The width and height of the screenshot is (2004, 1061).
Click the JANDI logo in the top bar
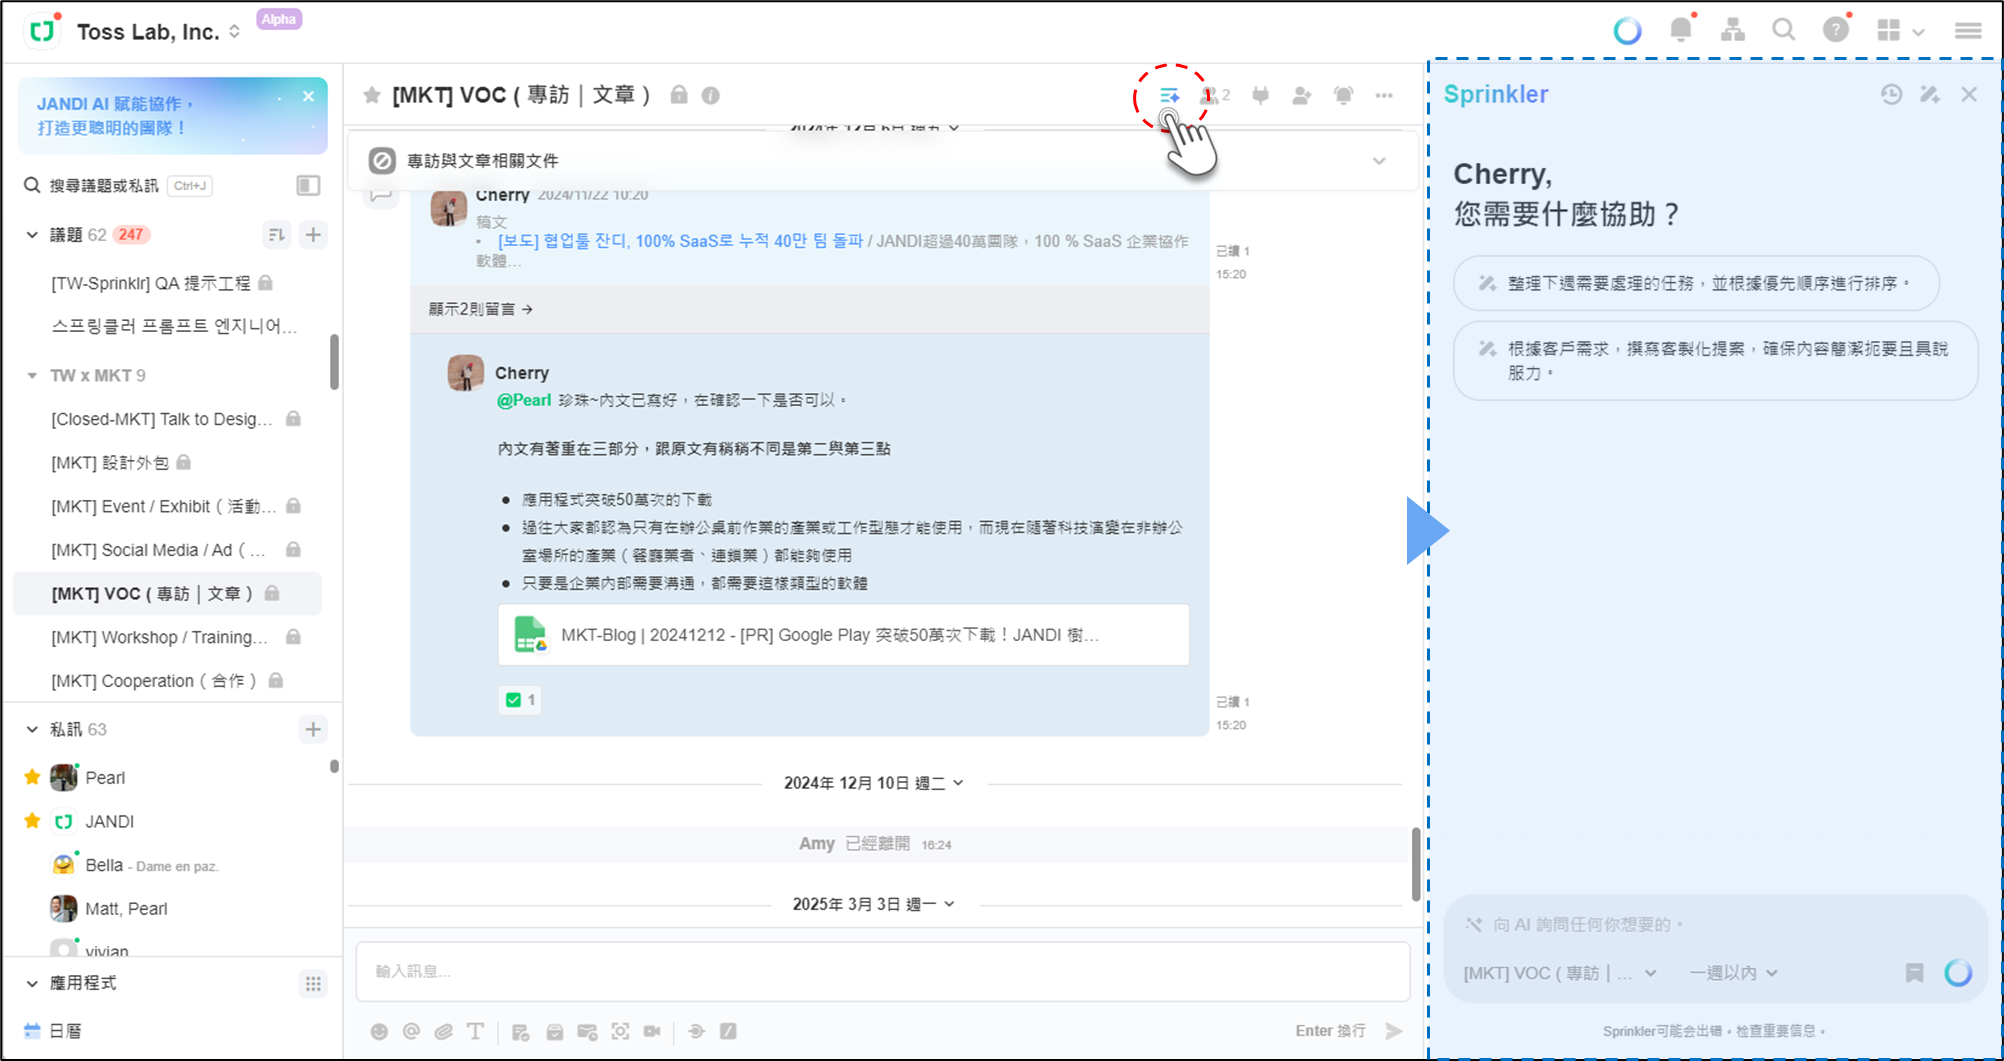pos(42,31)
